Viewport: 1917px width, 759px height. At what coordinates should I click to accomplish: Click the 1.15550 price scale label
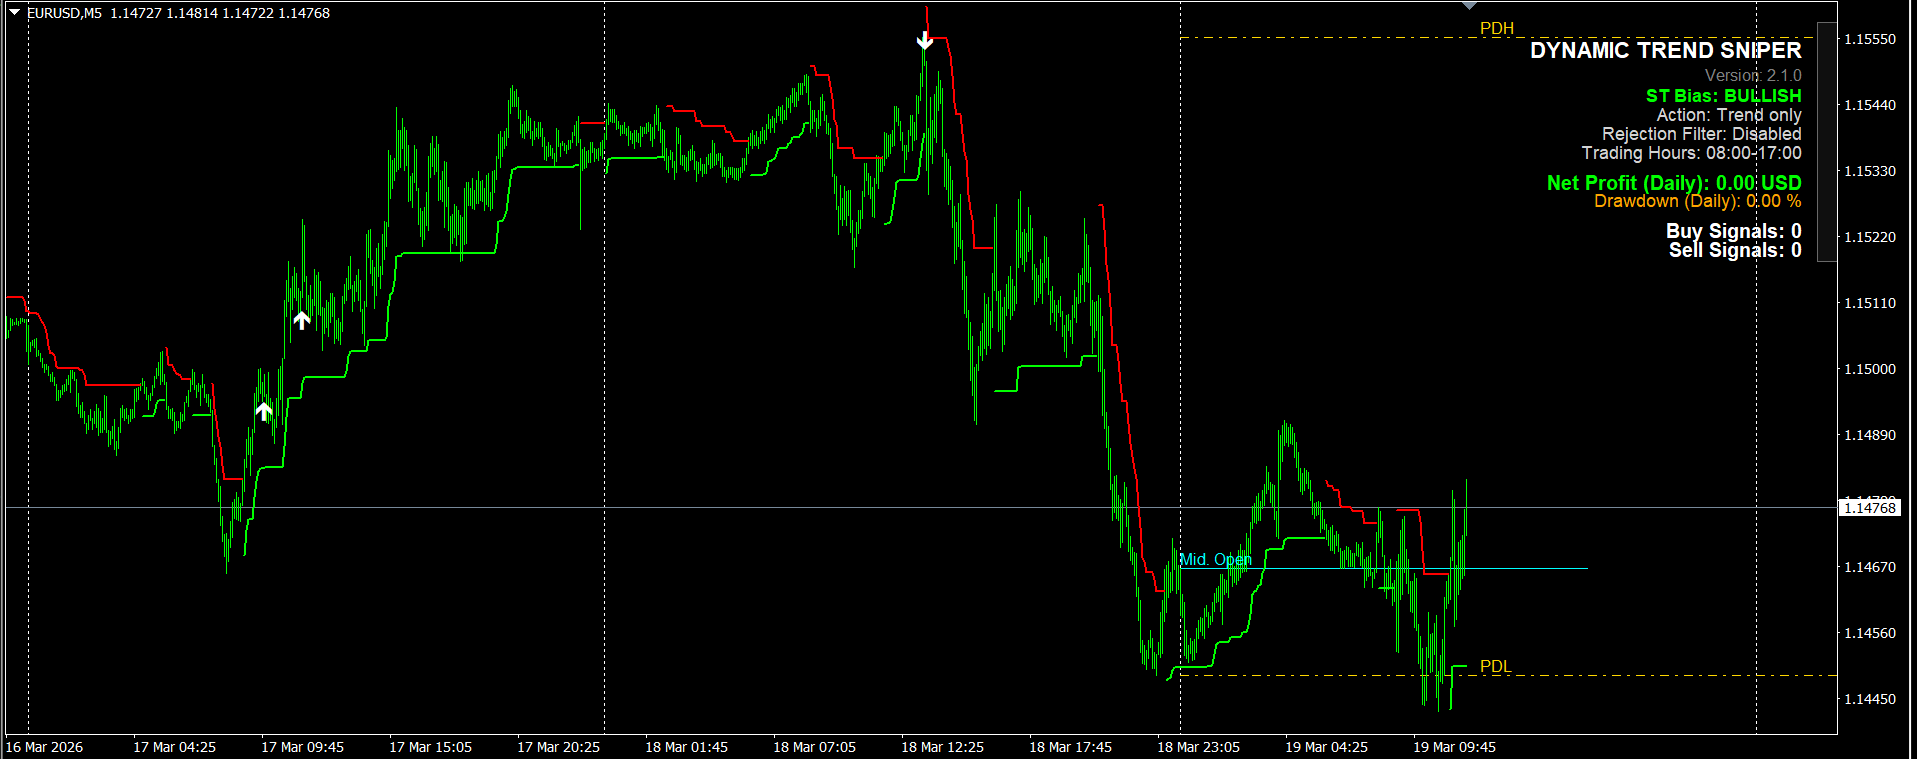point(1869,39)
